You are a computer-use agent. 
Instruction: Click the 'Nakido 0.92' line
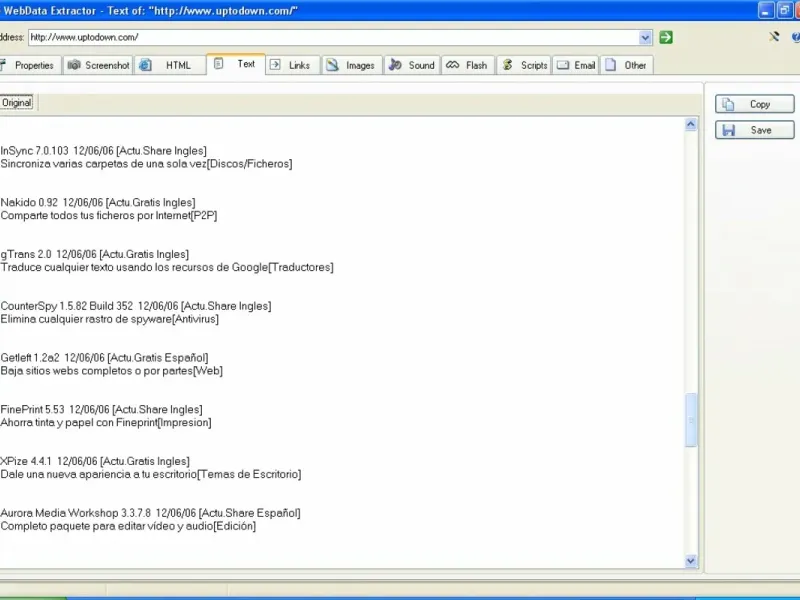point(98,203)
